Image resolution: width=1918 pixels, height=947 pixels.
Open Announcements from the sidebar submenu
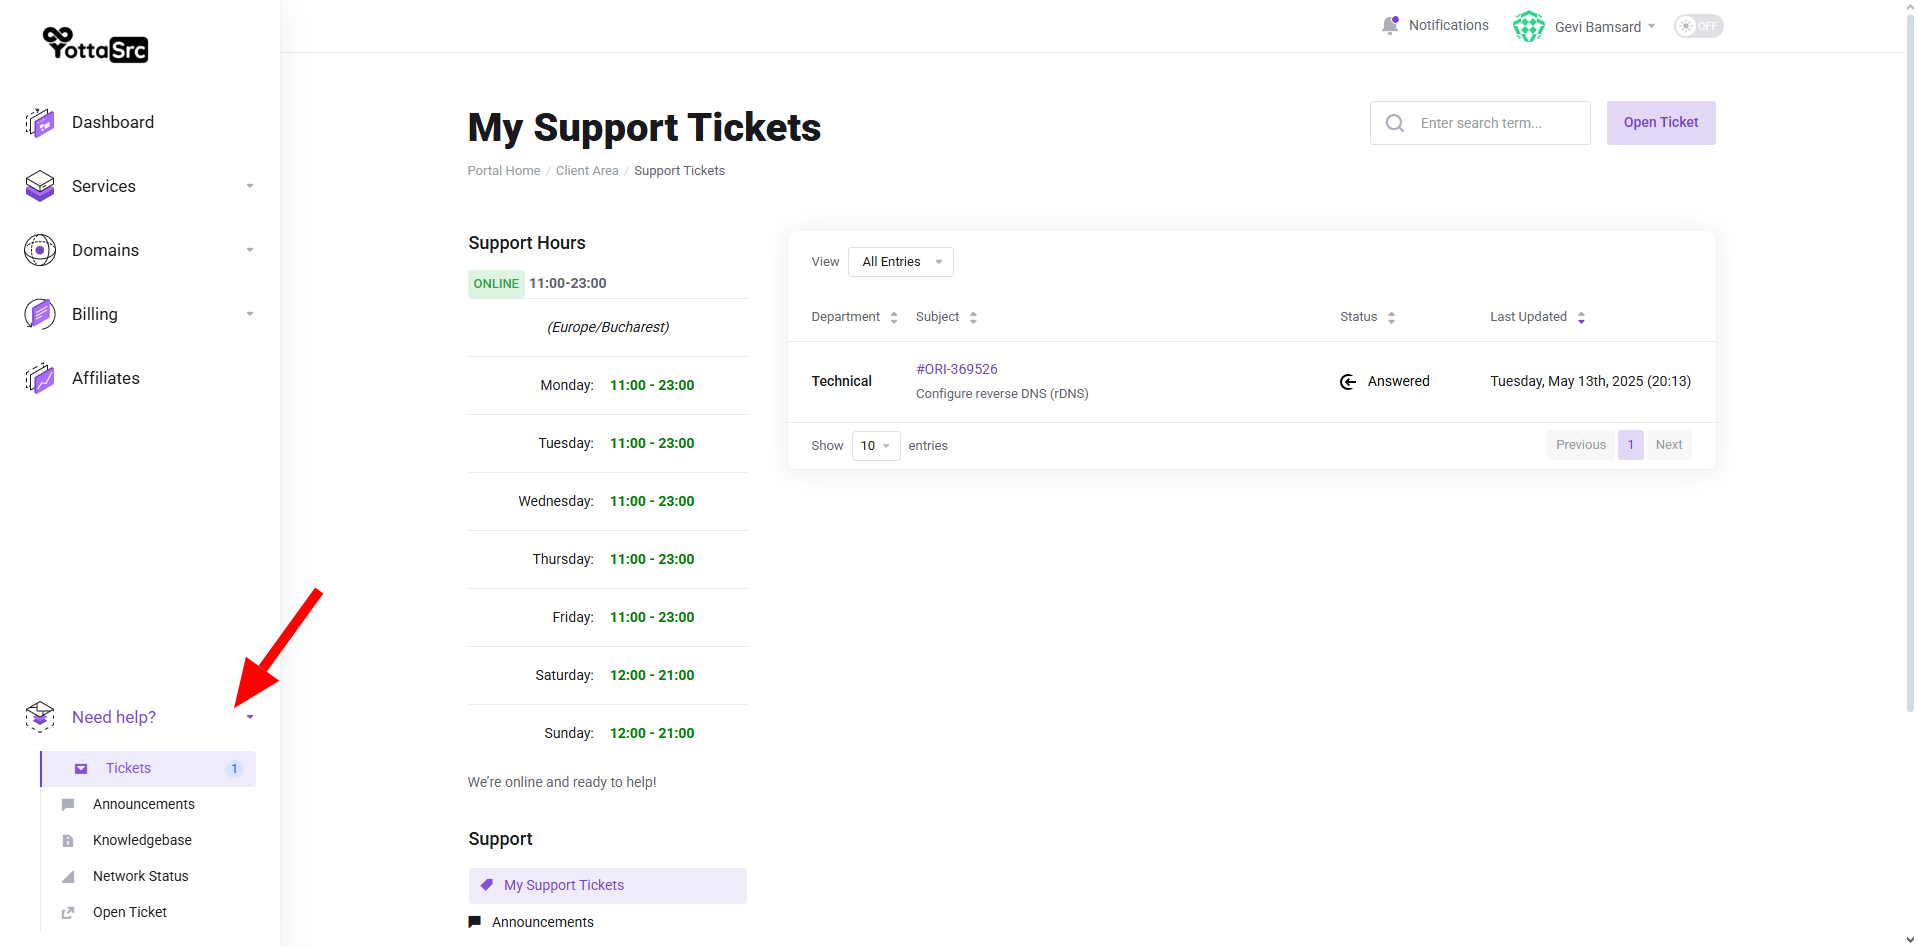(144, 805)
